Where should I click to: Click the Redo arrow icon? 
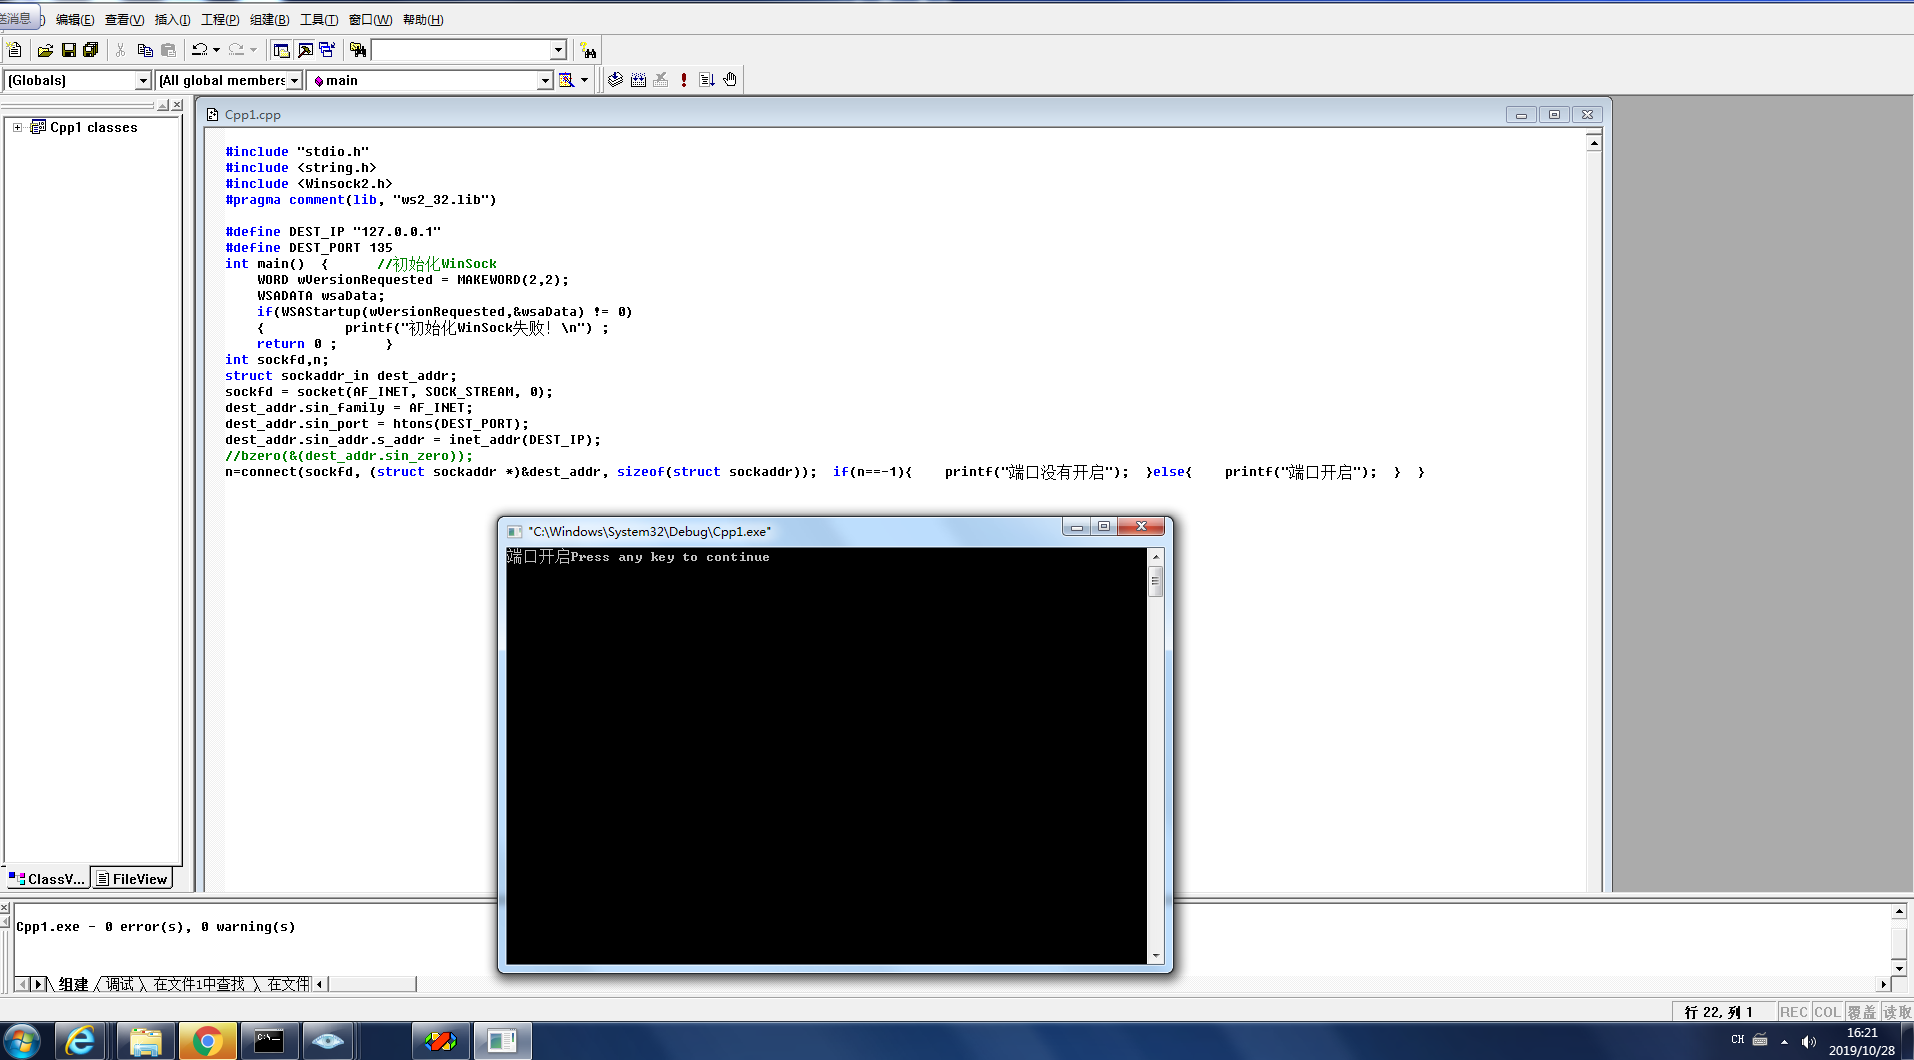(x=237, y=50)
